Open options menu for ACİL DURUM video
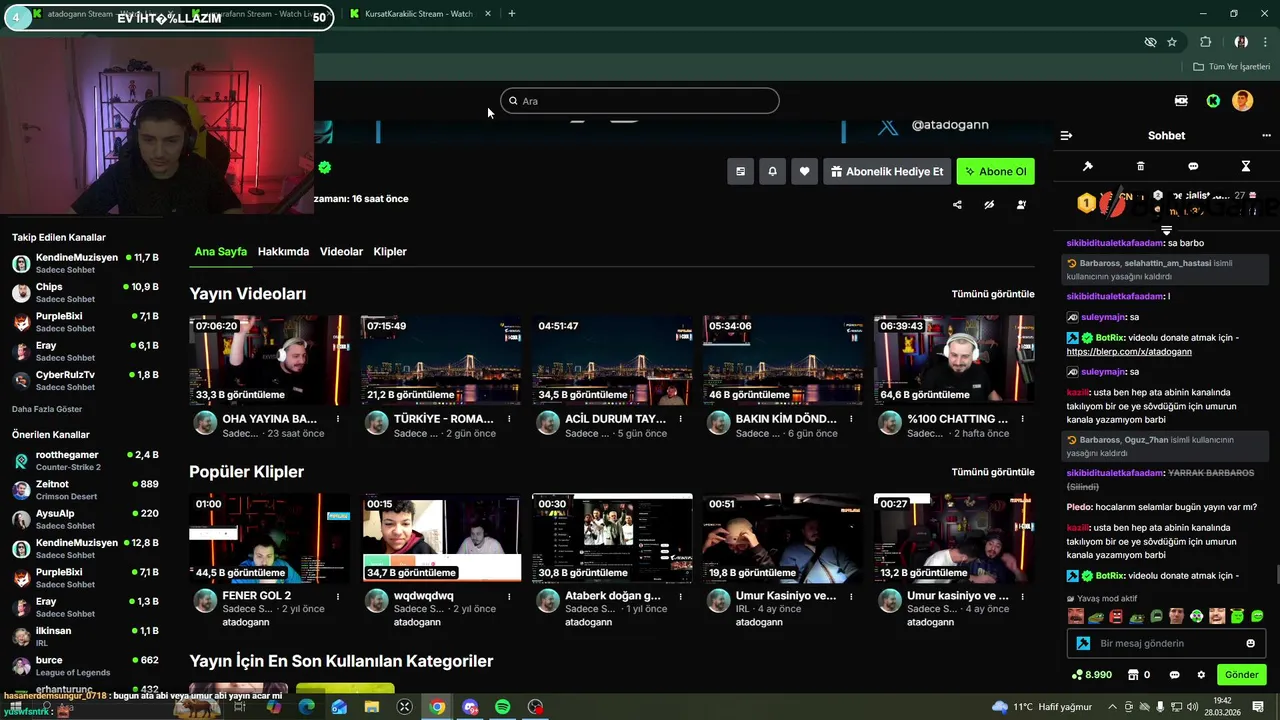The height and width of the screenshot is (720, 1280). (x=680, y=419)
